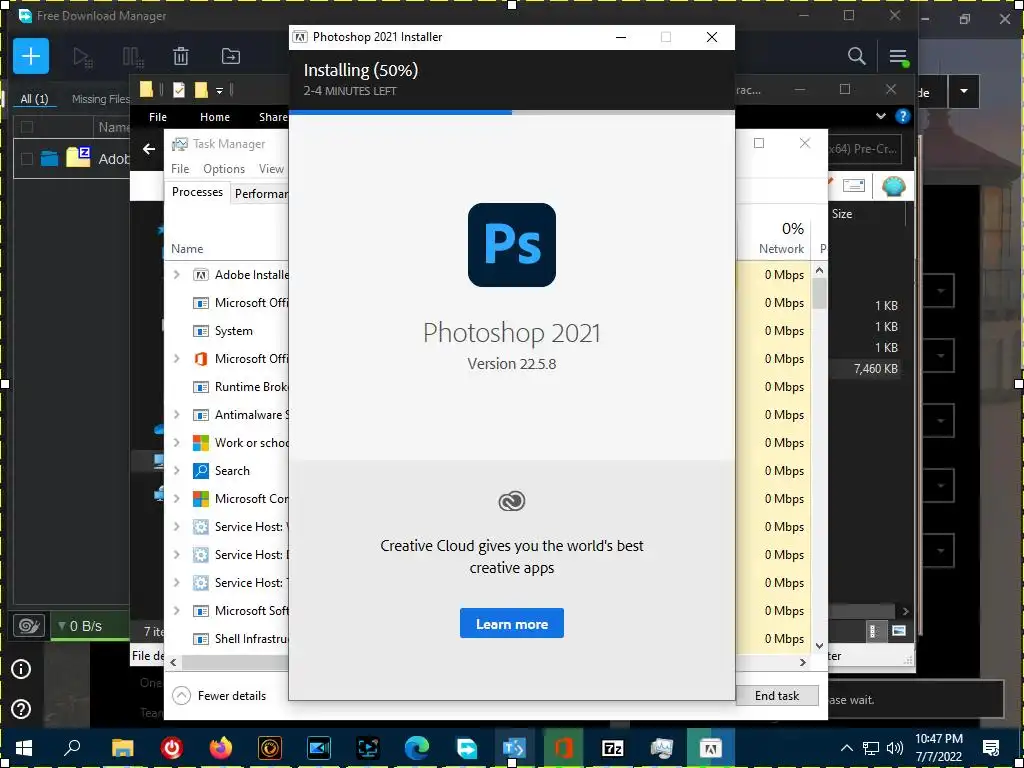The image size is (1024, 768).
Task: Click the Photoshop Ps logo
Action: coord(511,244)
